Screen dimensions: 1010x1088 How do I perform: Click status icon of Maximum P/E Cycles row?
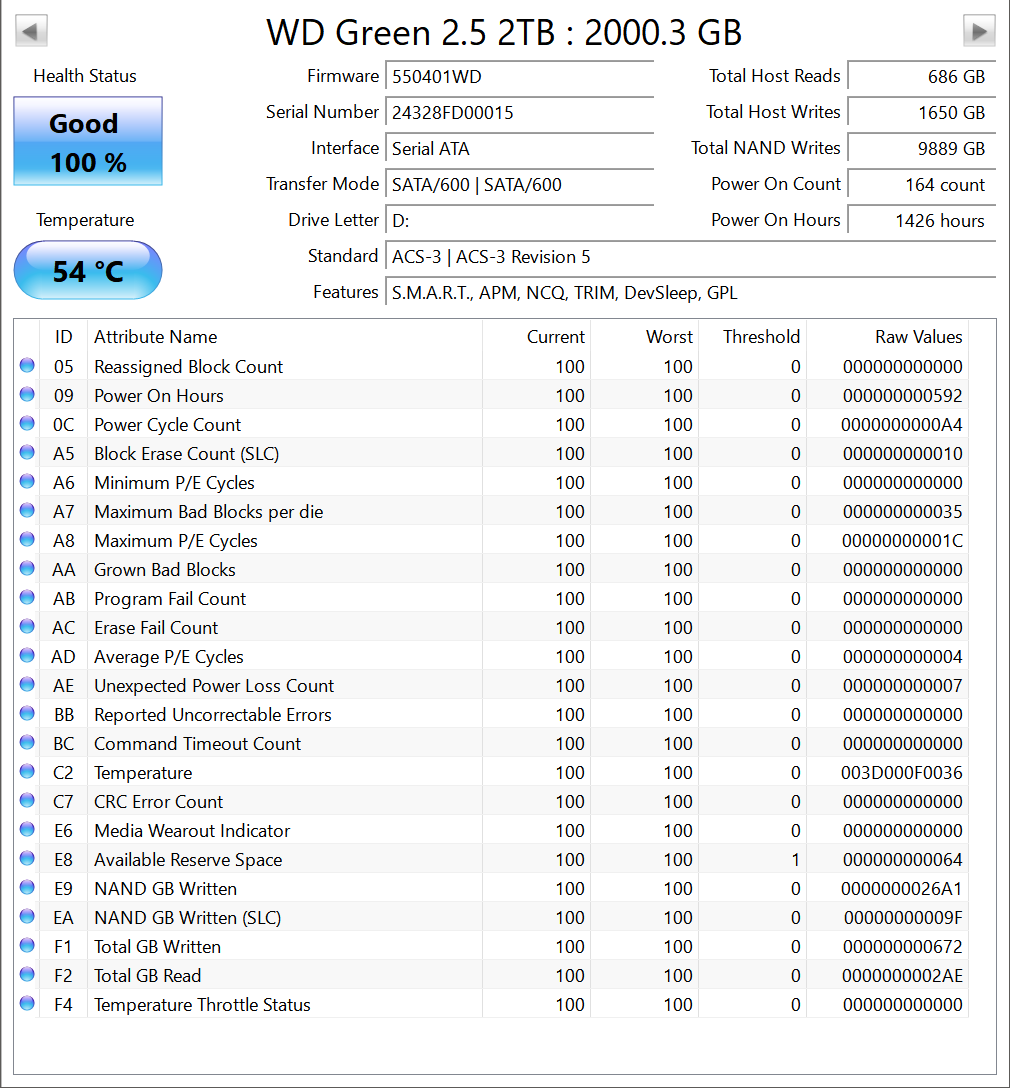point(27,539)
